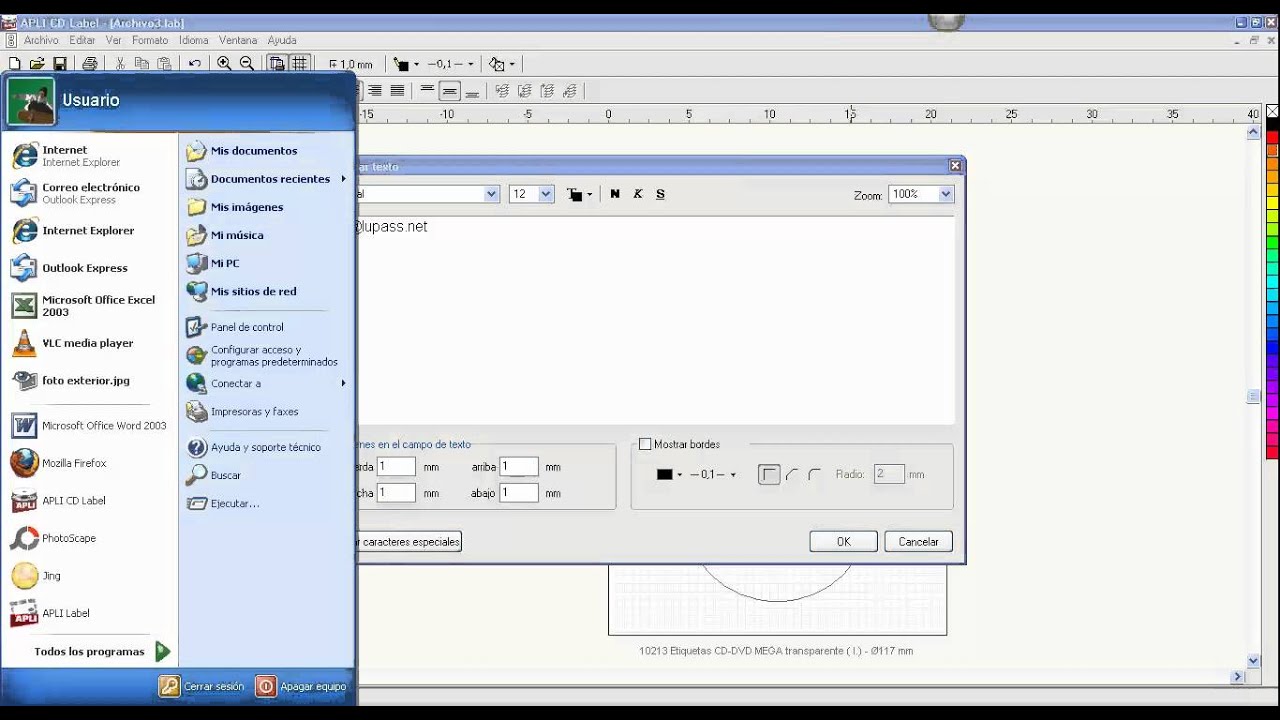Click the justify text alignment icon
Screen dimensions: 1280x720
pos(397,91)
